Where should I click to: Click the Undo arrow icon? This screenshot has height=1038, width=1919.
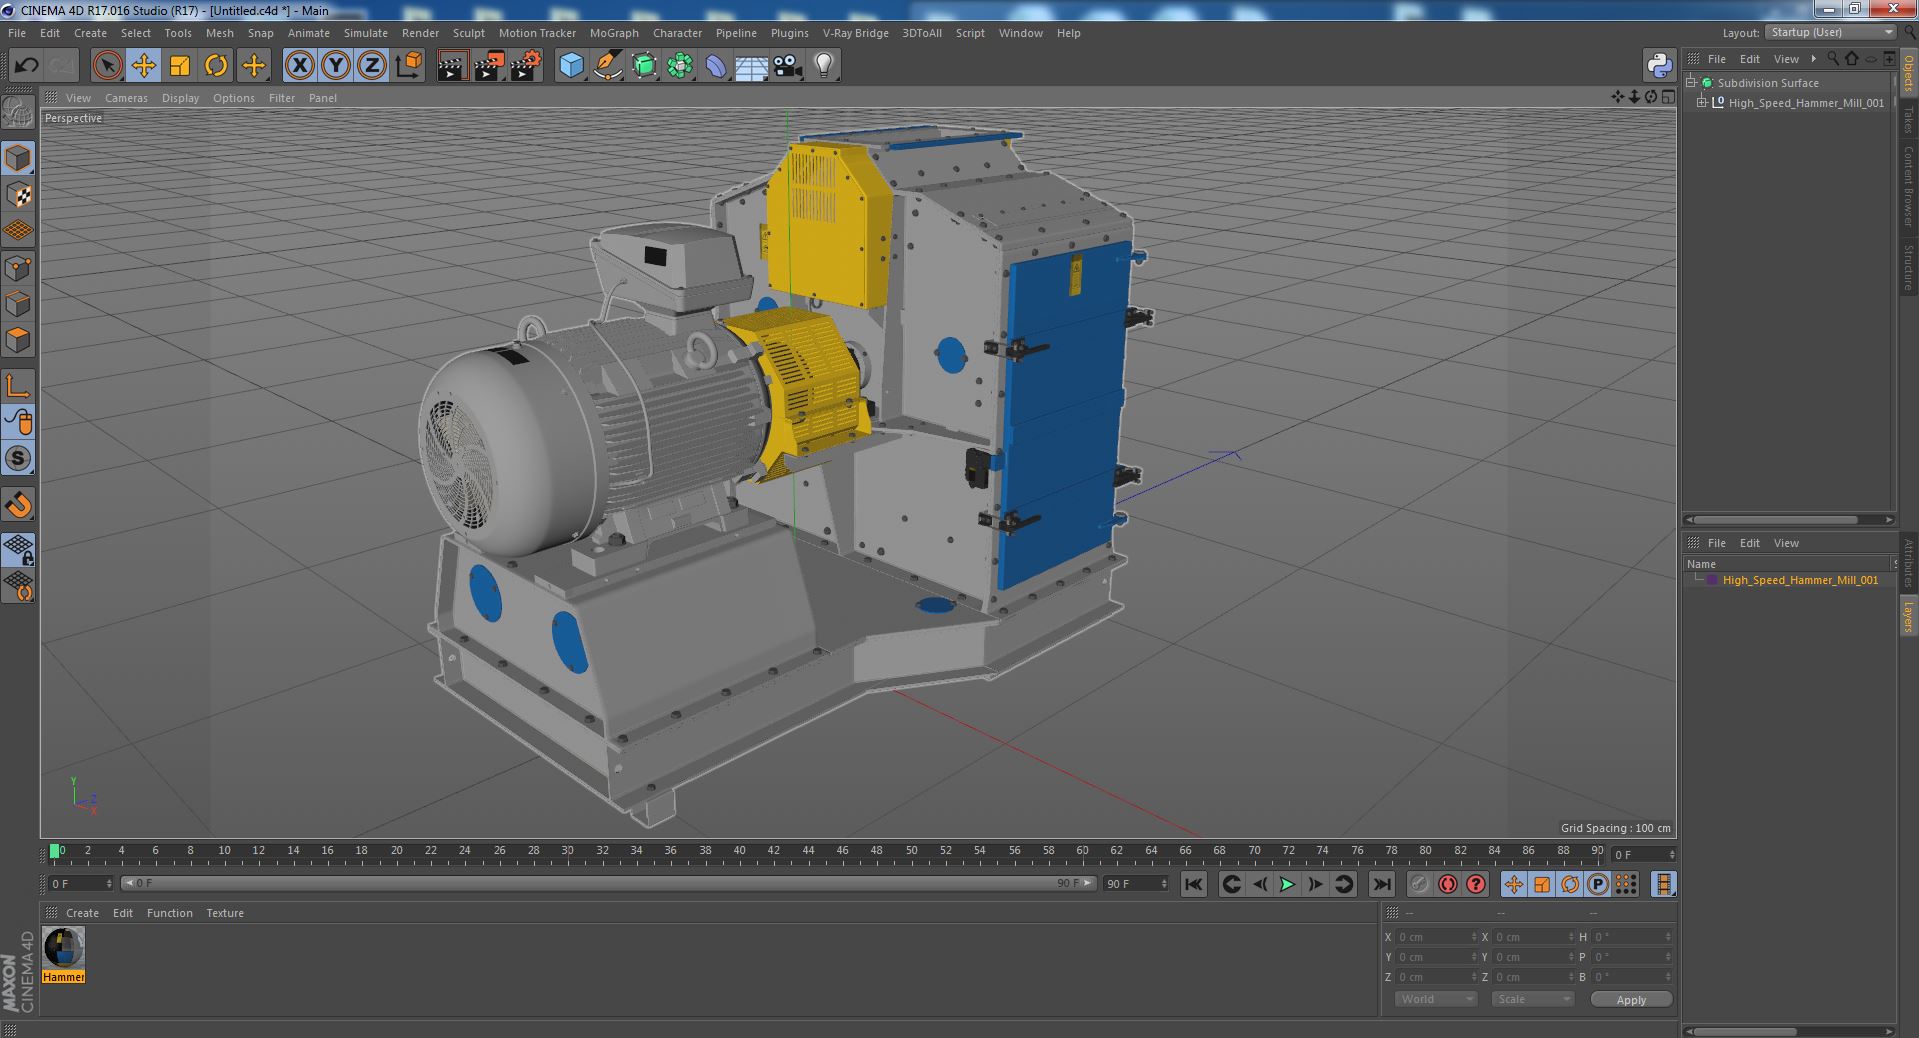(x=26, y=66)
